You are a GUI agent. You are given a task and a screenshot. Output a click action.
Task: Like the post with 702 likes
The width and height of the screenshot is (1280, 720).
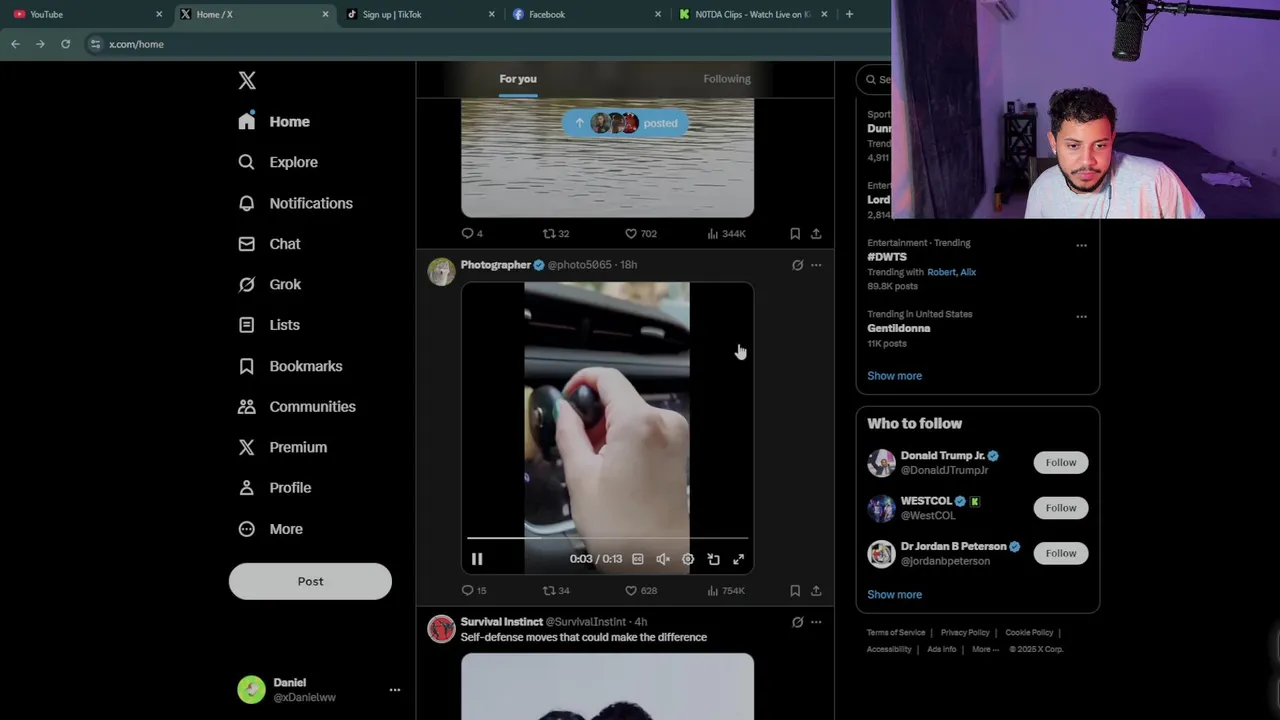pyautogui.click(x=640, y=233)
